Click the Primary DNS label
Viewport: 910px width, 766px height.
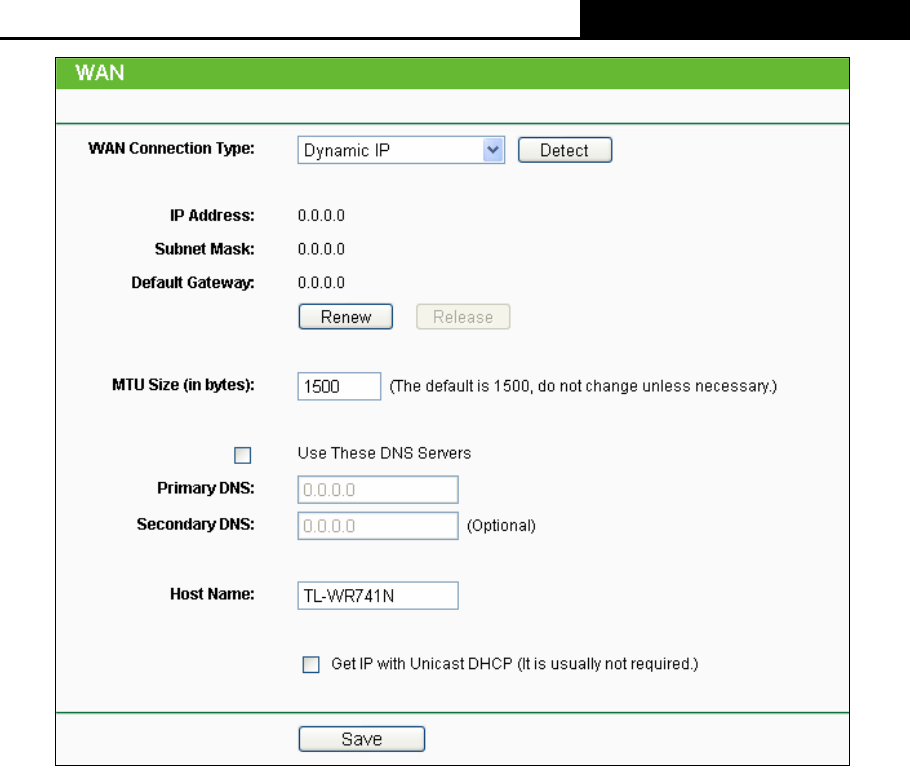[x=205, y=488]
